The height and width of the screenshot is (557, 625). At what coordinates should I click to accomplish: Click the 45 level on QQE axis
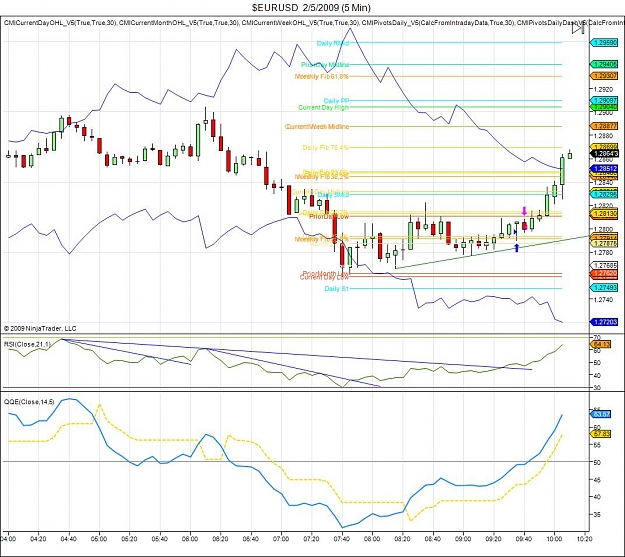point(597,479)
